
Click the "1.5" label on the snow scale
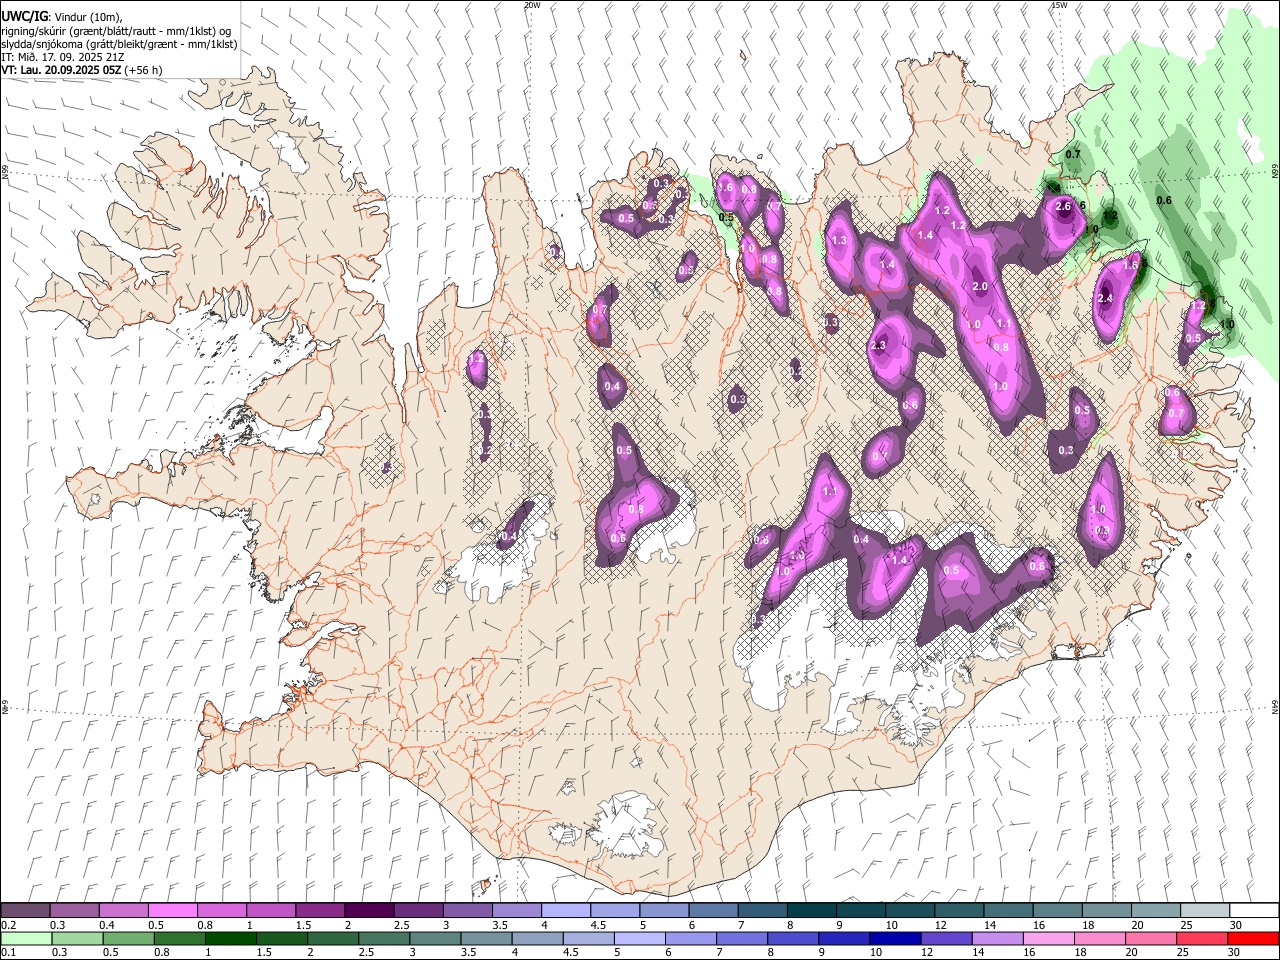[x=303, y=925]
